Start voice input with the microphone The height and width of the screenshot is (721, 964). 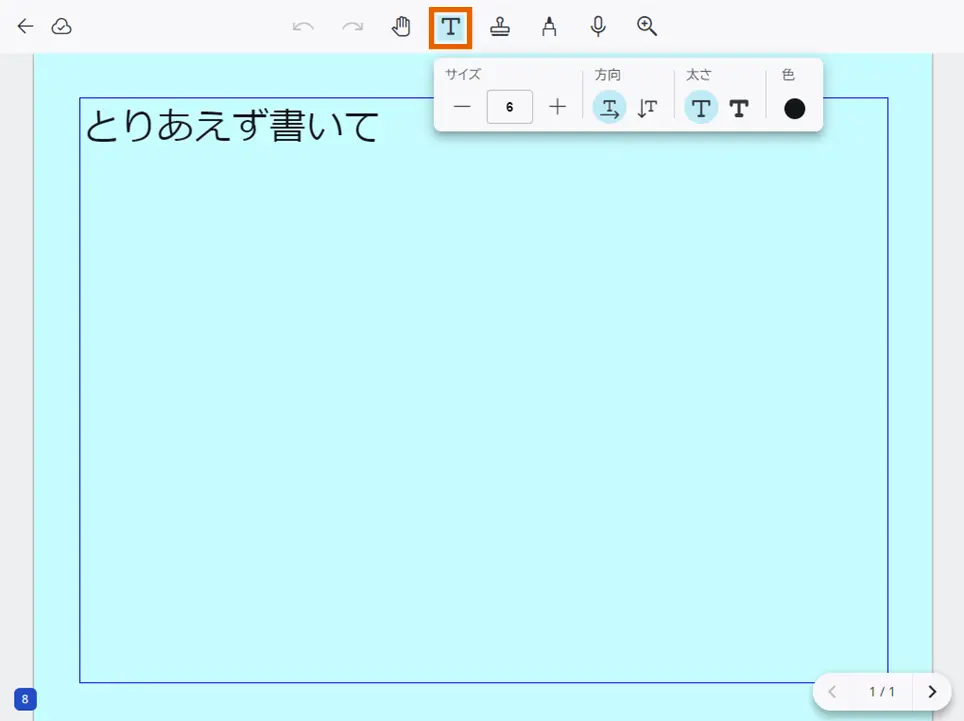pyautogui.click(x=597, y=26)
